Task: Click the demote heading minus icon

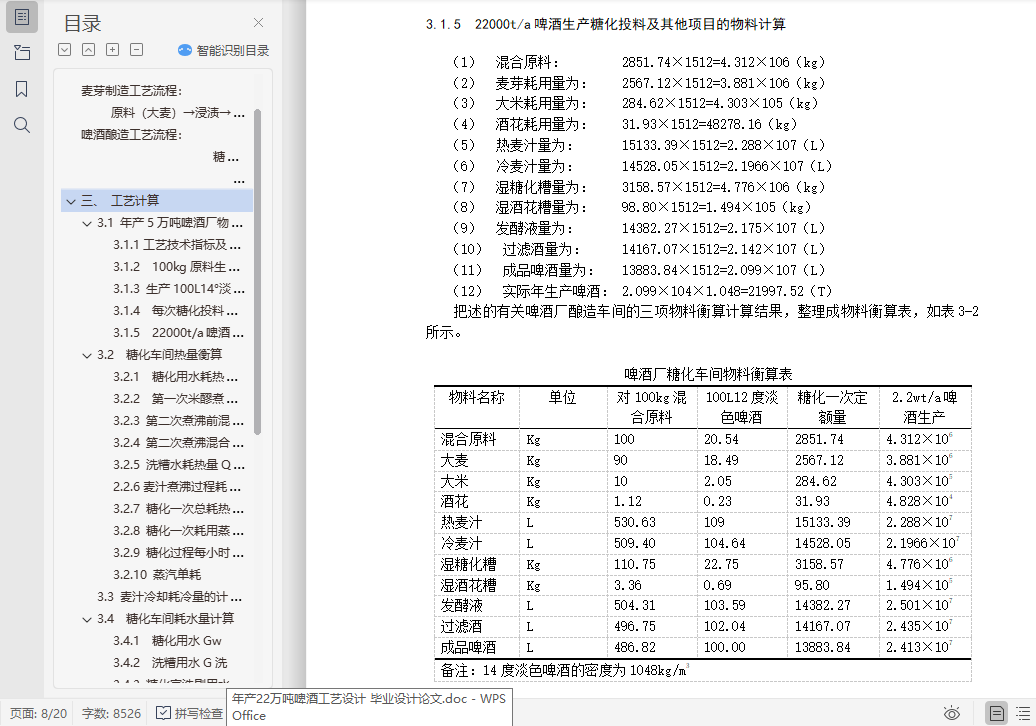Action: [x=136, y=50]
